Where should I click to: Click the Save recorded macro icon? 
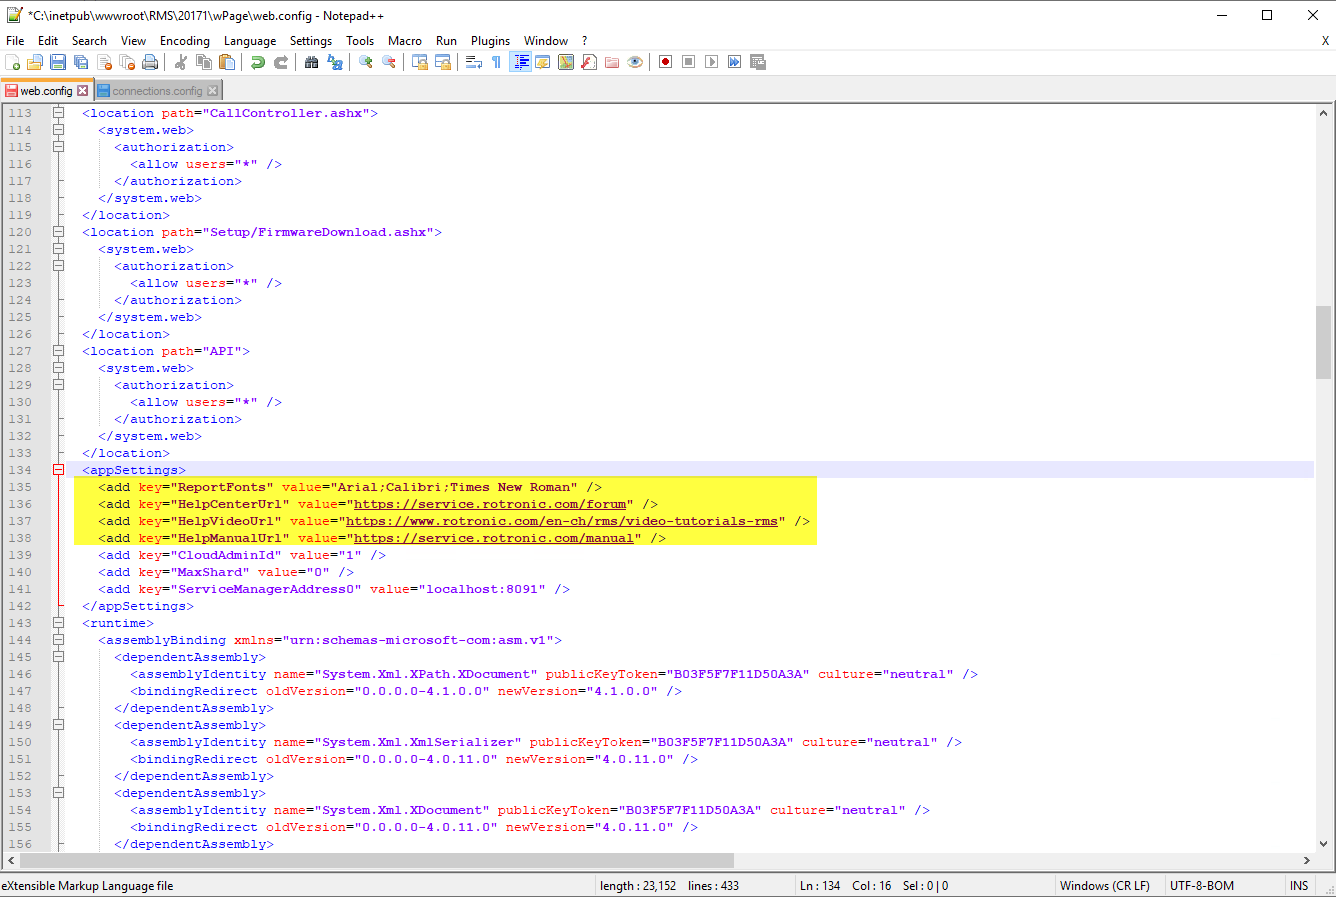coord(758,62)
